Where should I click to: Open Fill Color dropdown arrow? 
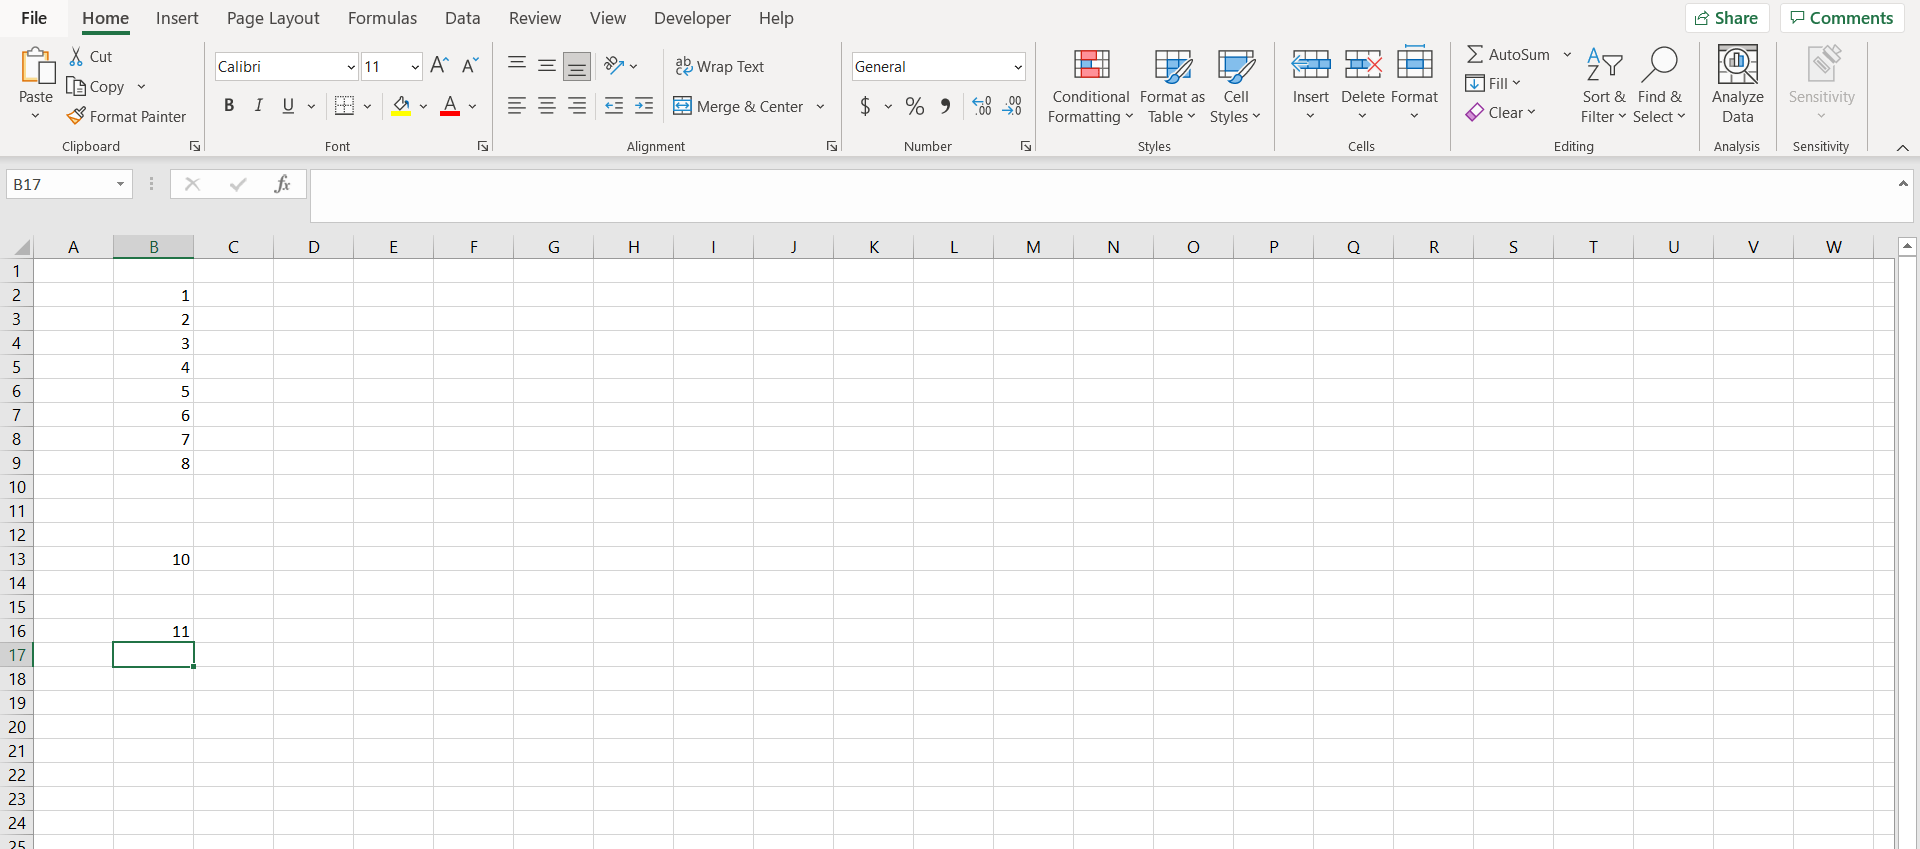[x=424, y=106]
